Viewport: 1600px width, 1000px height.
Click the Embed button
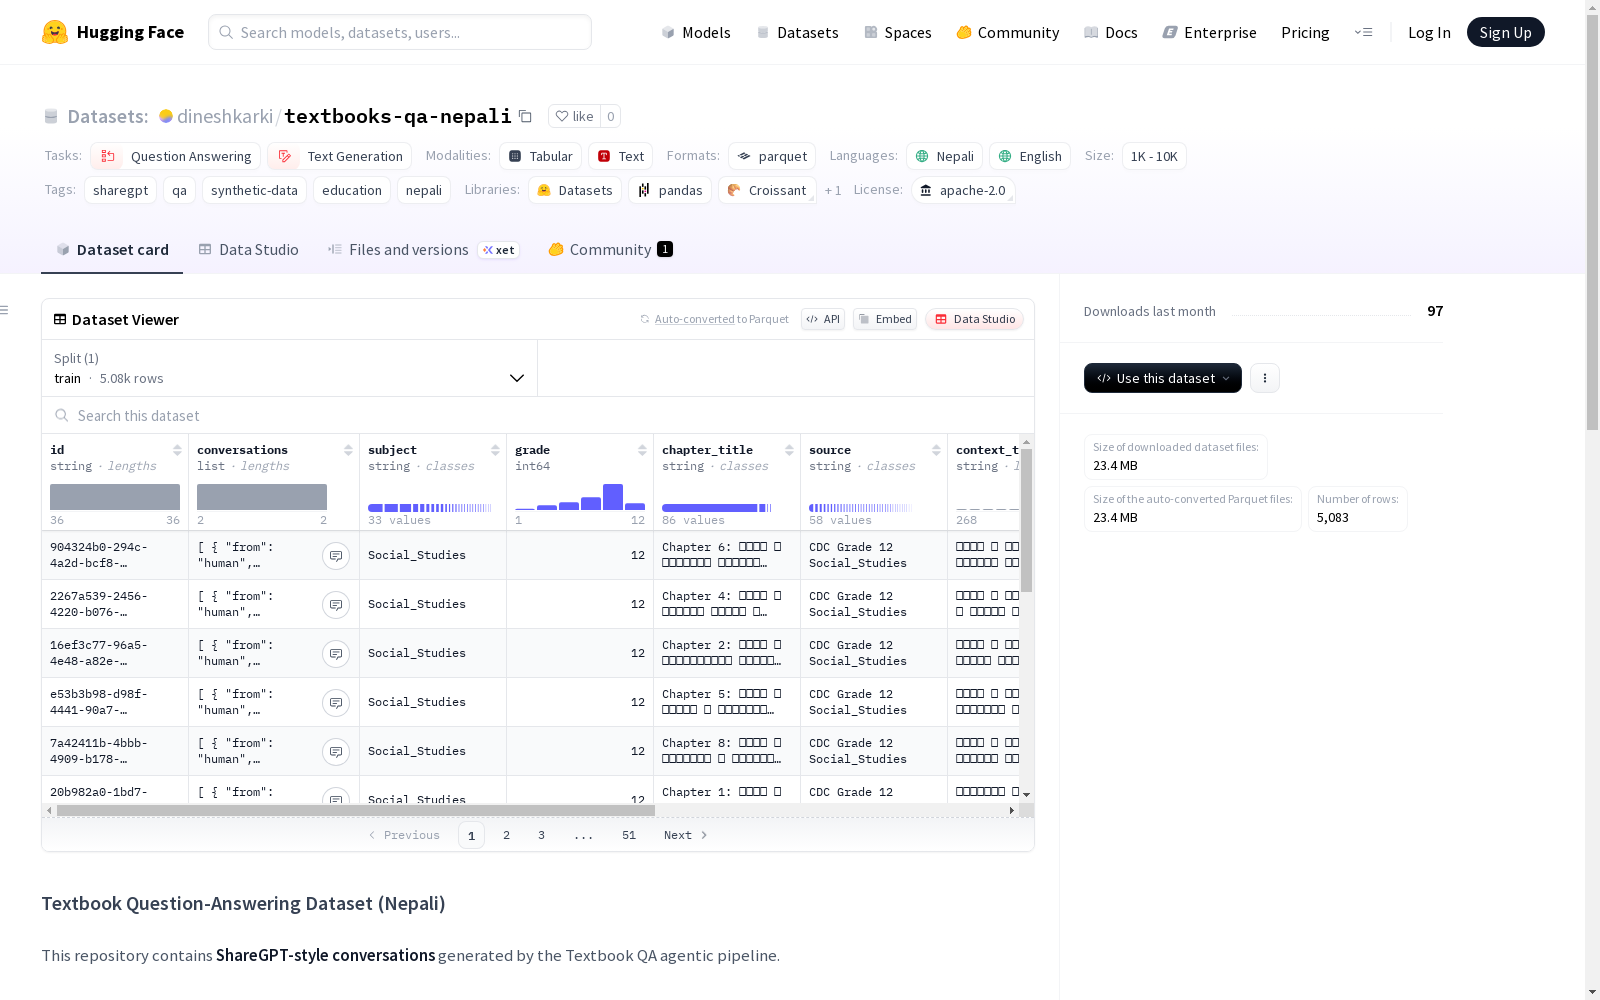(x=885, y=319)
